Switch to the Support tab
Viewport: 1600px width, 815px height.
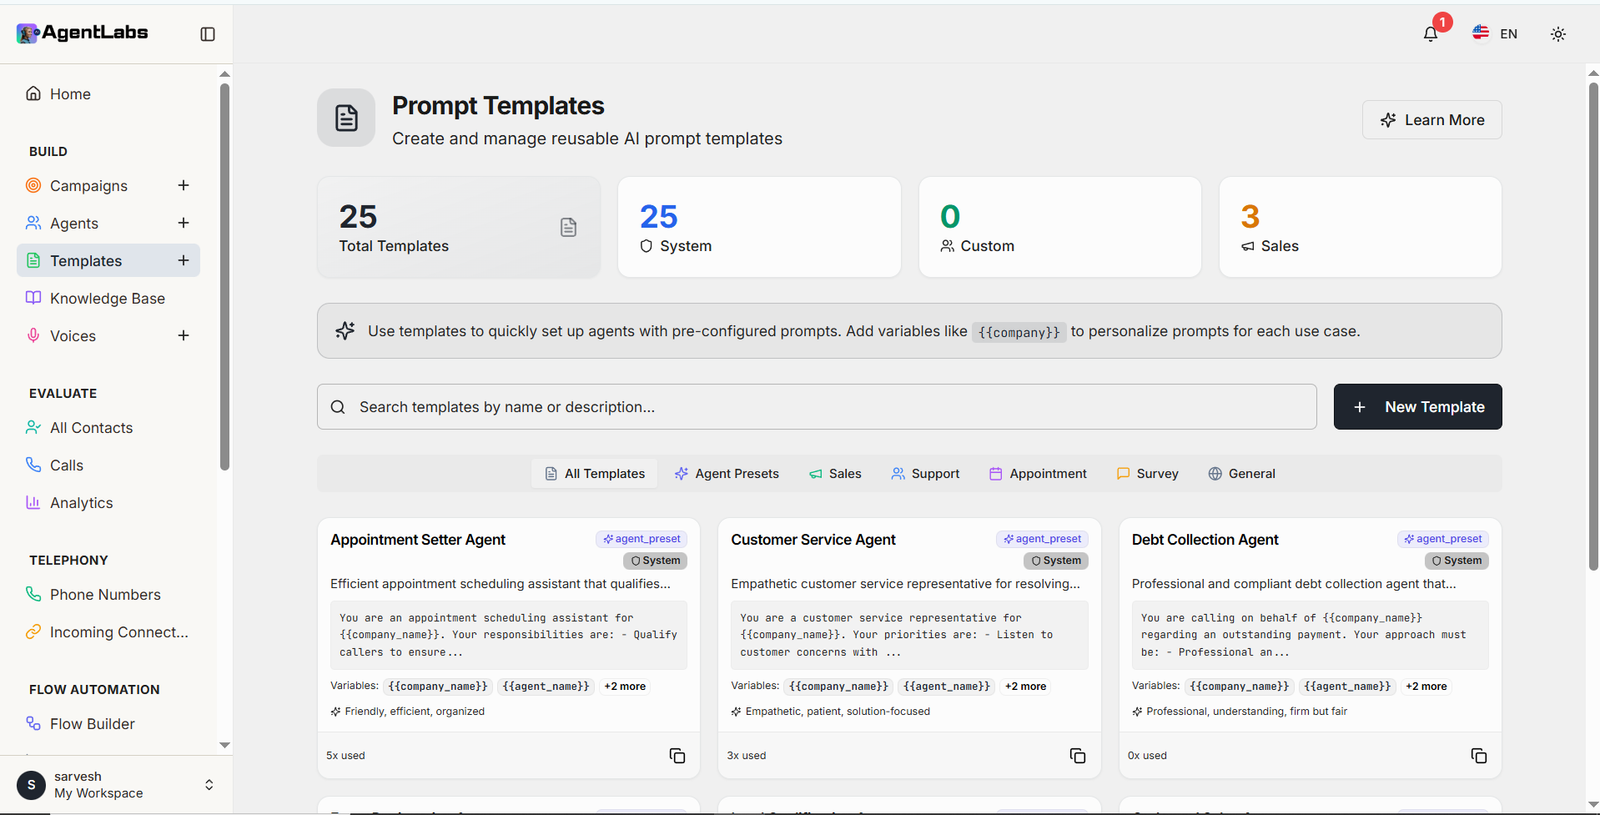[x=925, y=474]
